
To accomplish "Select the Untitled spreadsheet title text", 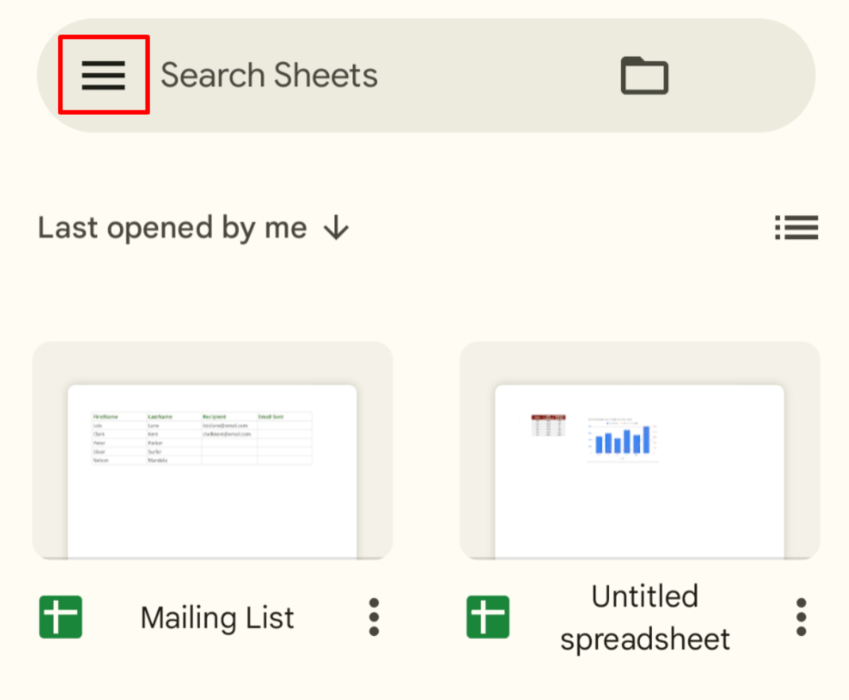I will (645, 617).
